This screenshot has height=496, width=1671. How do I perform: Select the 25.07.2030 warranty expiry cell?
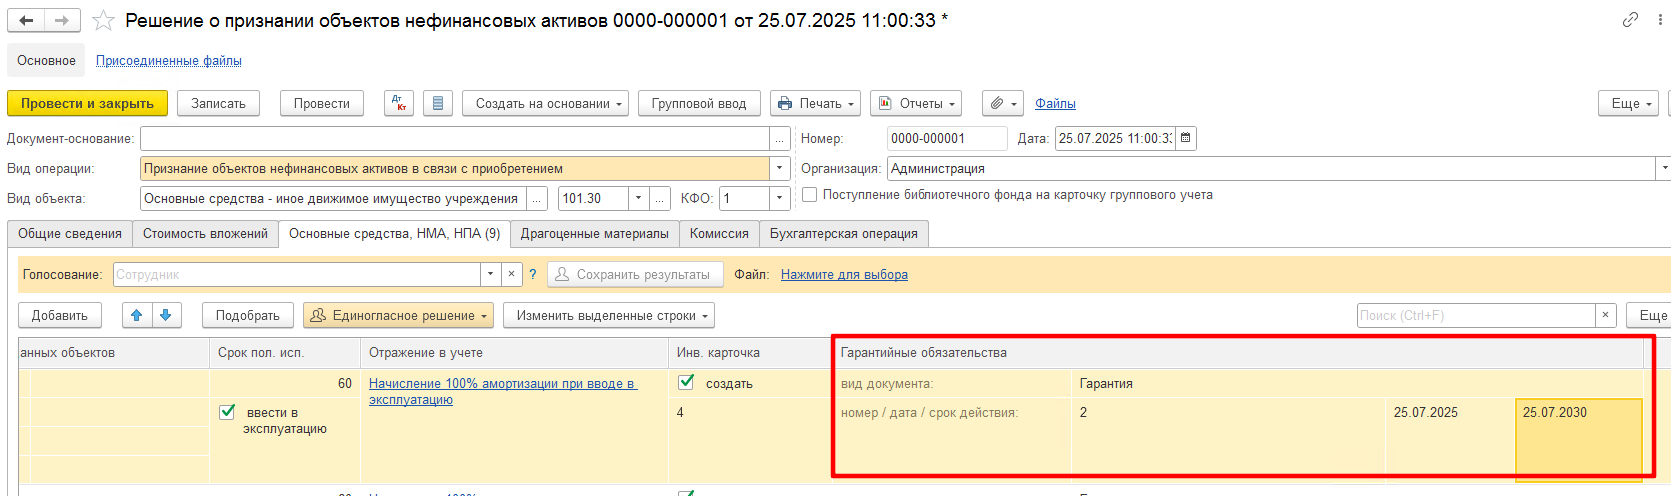point(1578,439)
